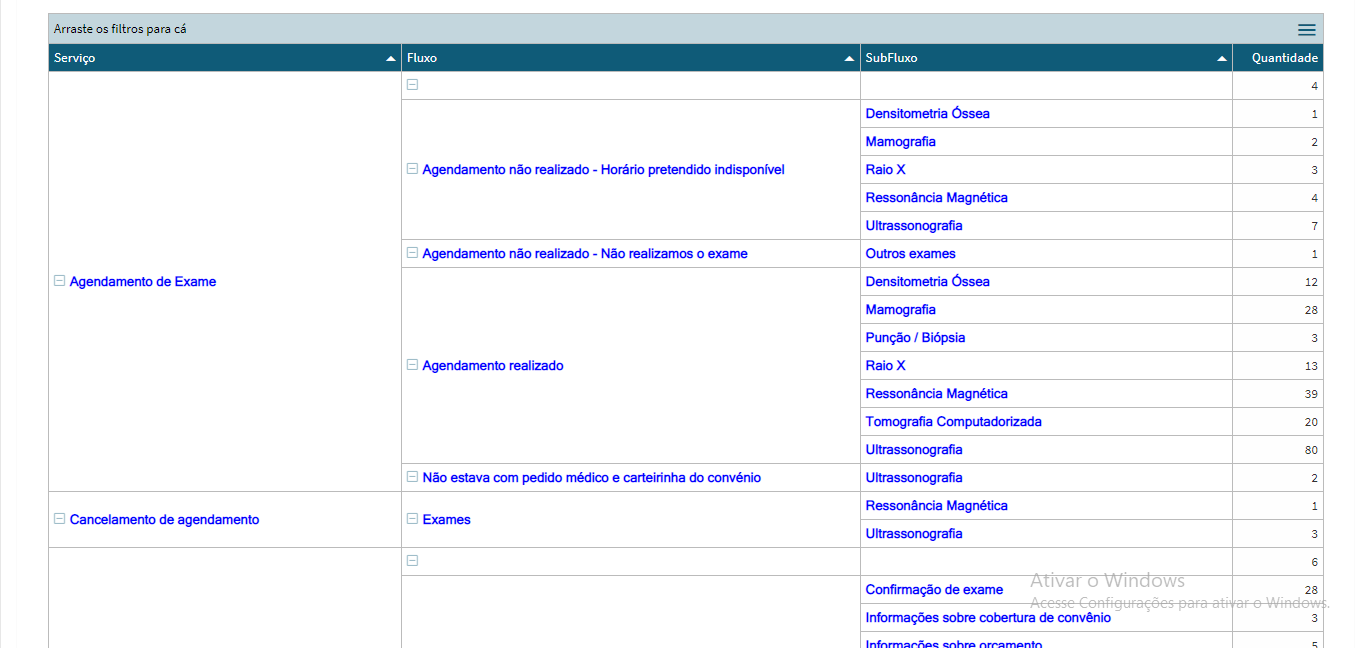Click the quantity value 13
The width and height of the screenshot is (1365, 648).
(1311, 366)
